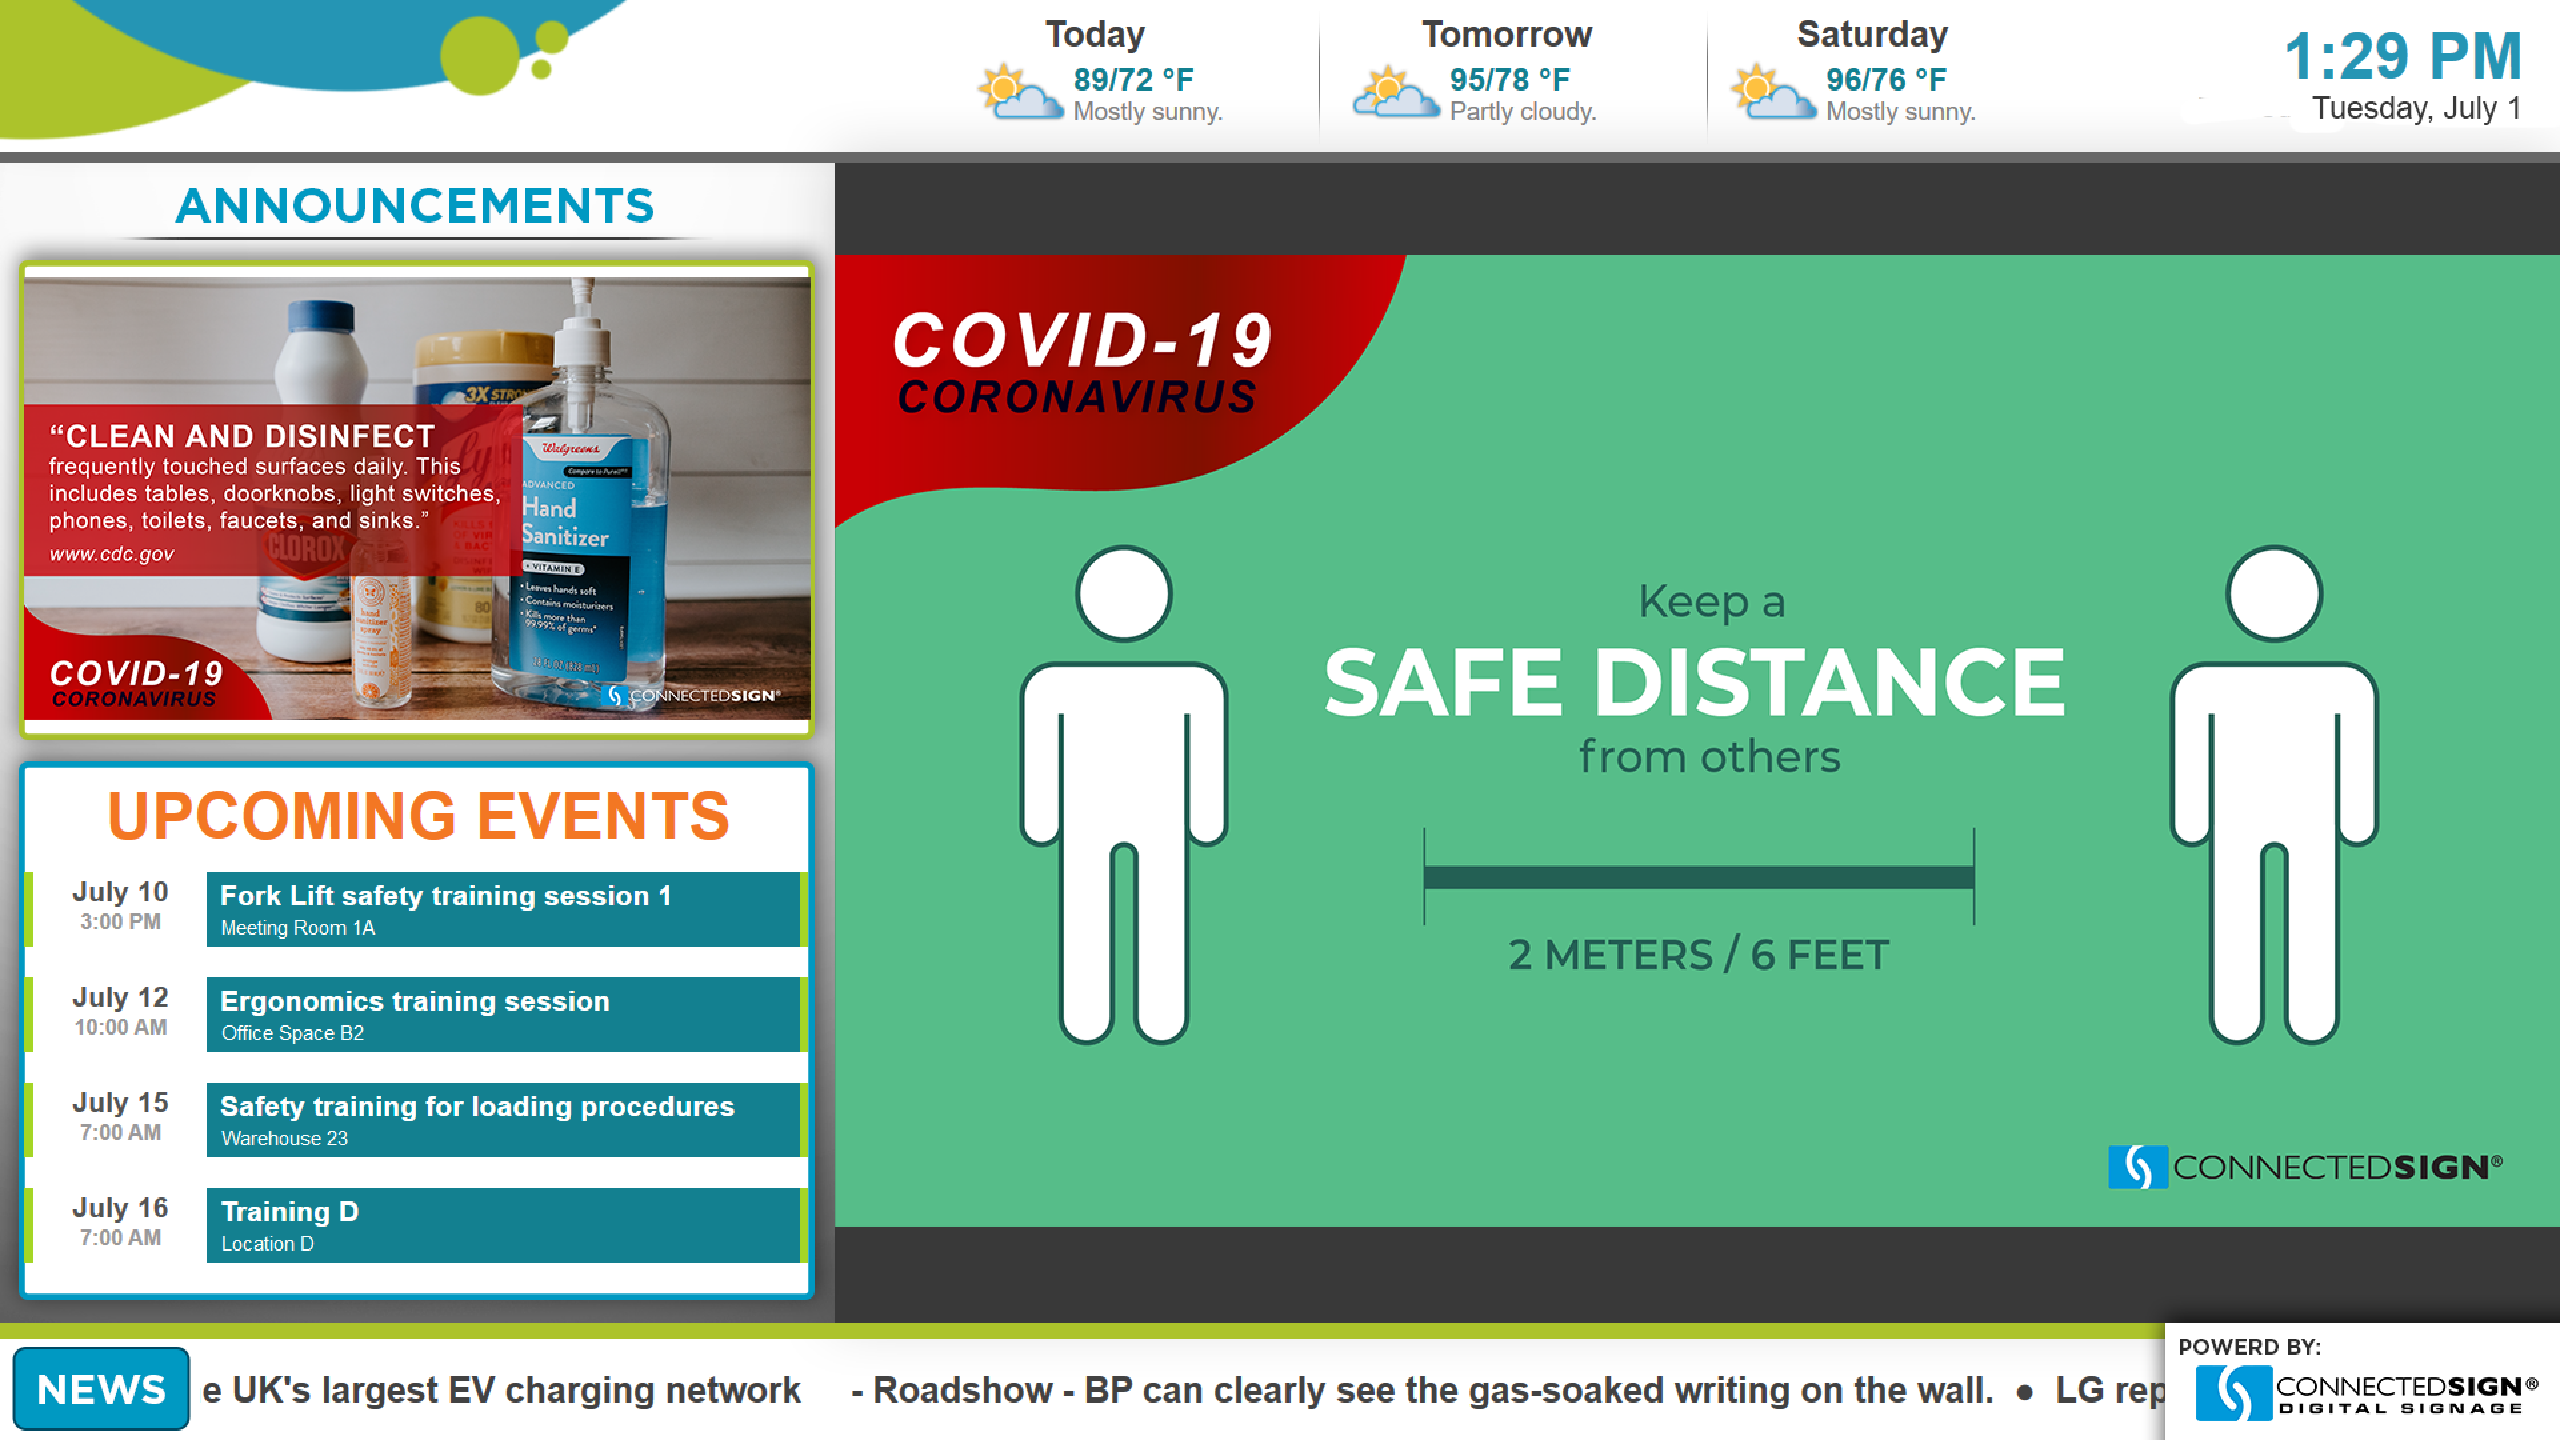The image size is (2560, 1440).
Task: Click Tomorrow's partly cloudy weather icon
Action: pos(1395,93)
